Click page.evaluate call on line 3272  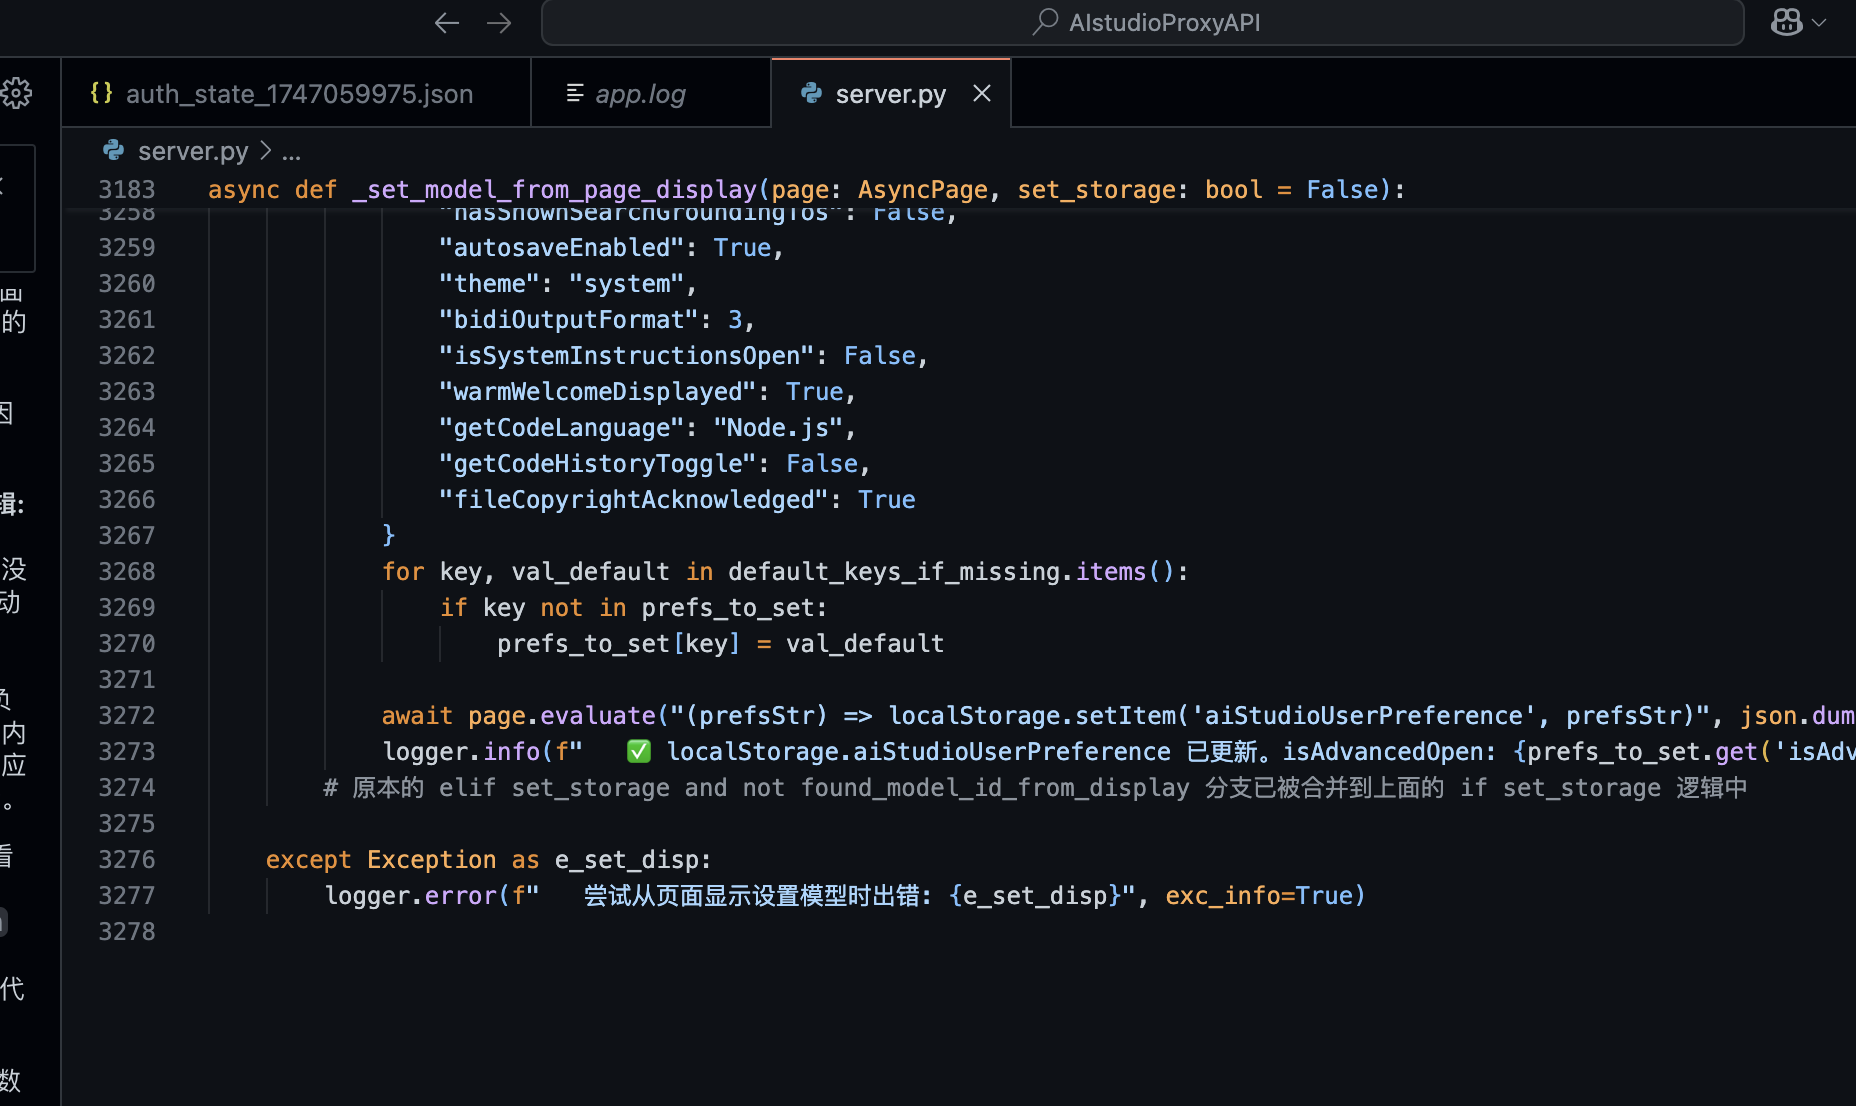(562, 716)
